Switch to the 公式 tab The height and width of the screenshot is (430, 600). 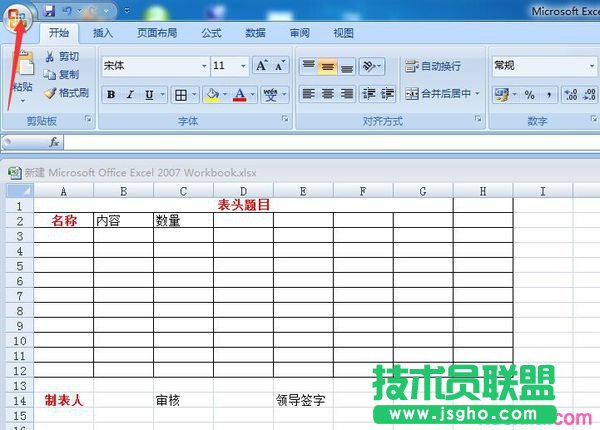[x=211, y=33]
